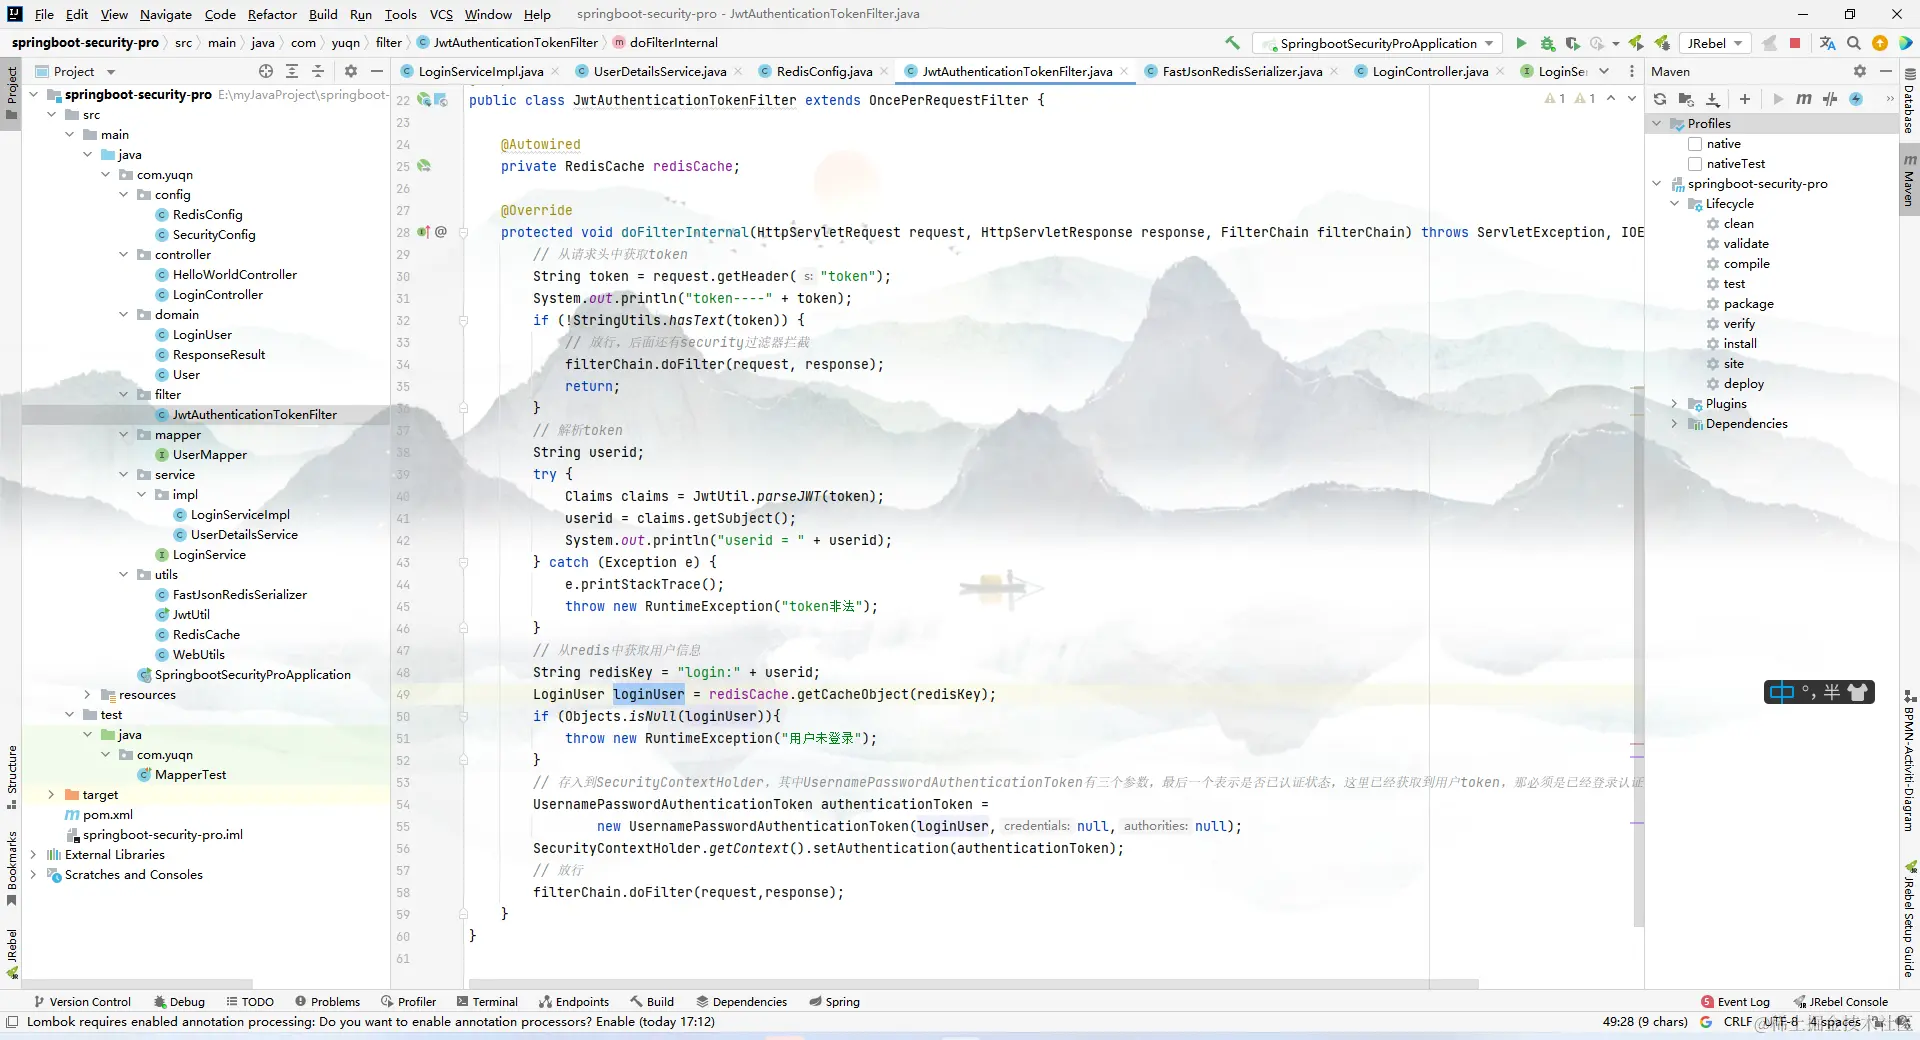Select the Maven install lifecycle goal

1740,344
